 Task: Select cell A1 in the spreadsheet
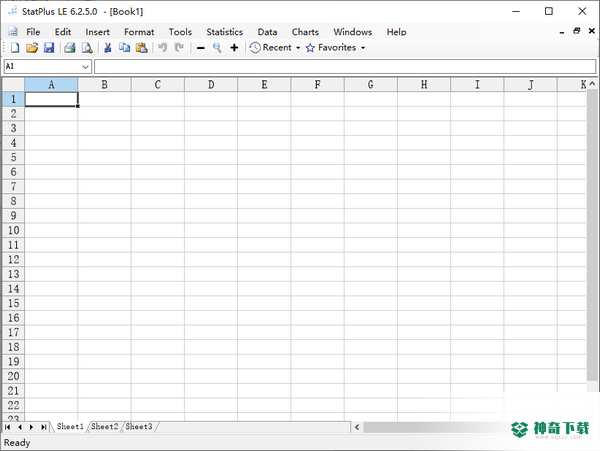[51, 99]
